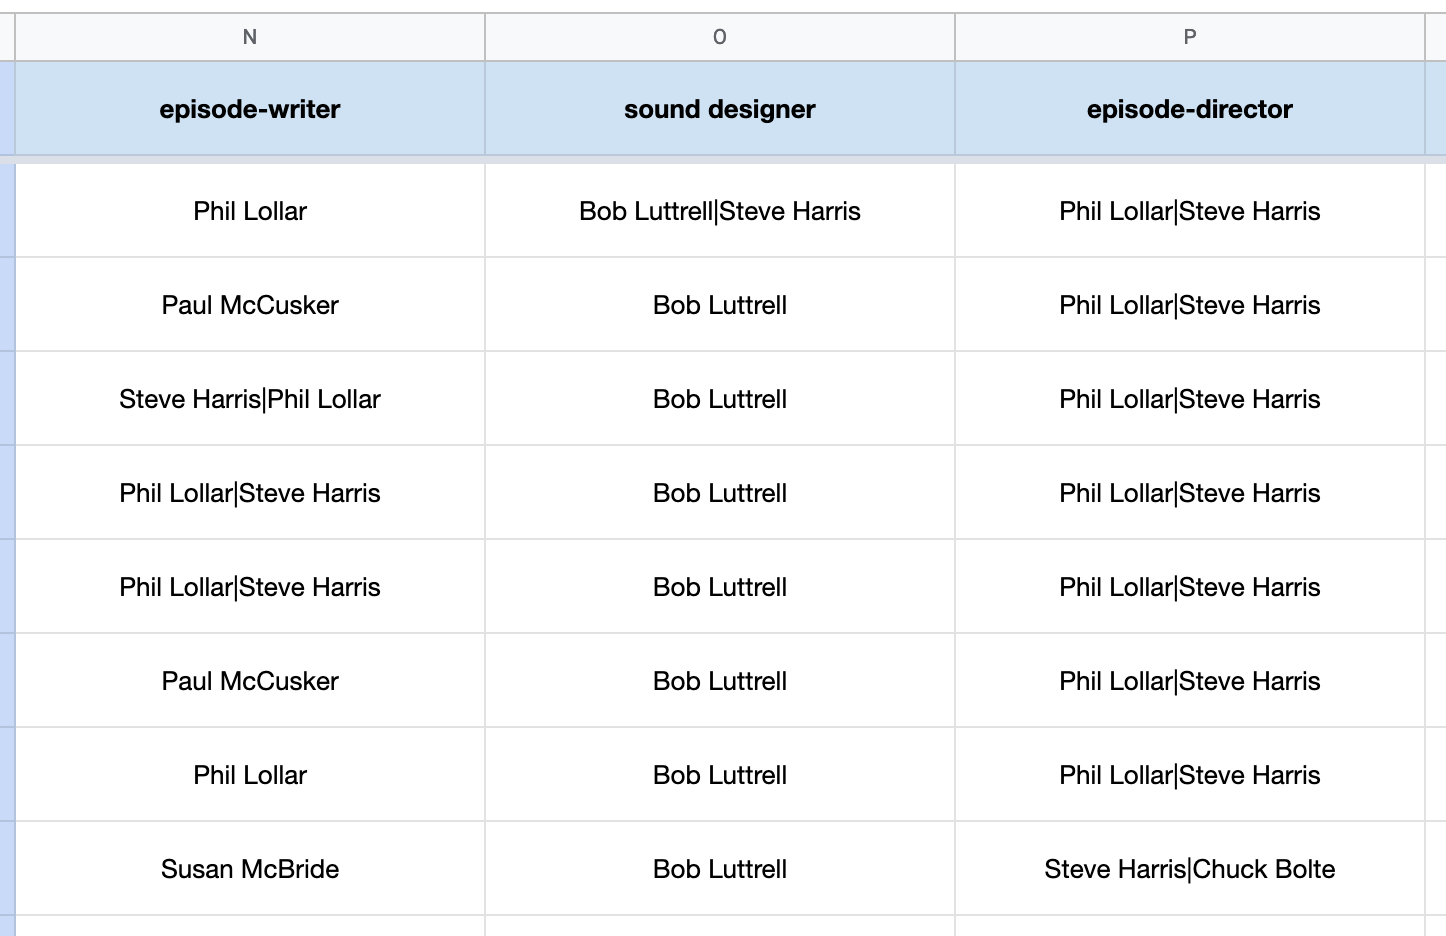This screenshot has height=936, width=1446.
Task: Select the last Phil Lollar writer cell
Action: pyautogui.click(x=250, y=775)
